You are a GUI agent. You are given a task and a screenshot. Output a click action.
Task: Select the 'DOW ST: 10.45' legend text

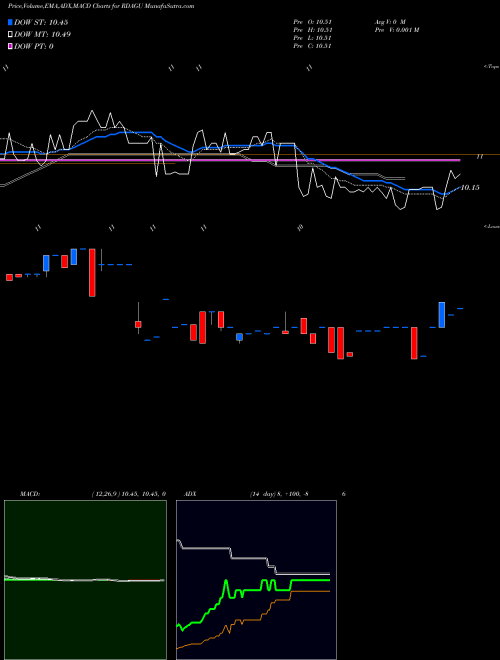tap(41, 22)
